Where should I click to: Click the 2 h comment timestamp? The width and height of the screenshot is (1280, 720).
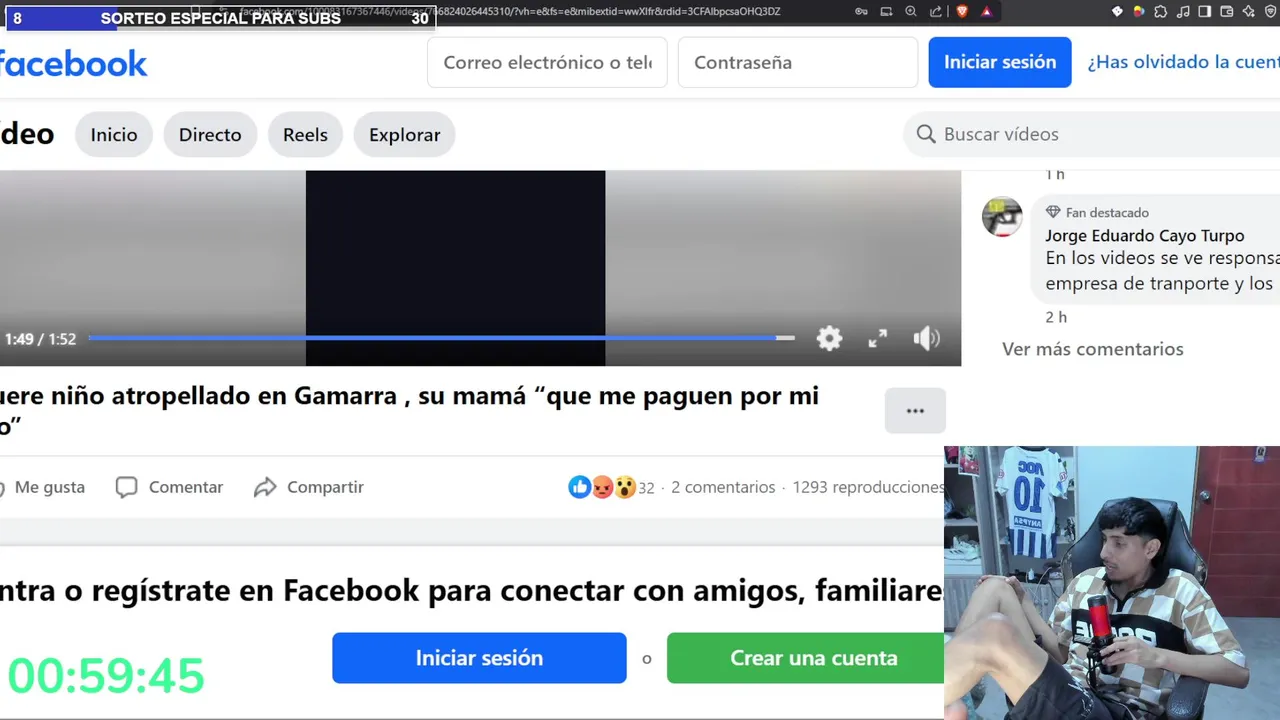1056,317
